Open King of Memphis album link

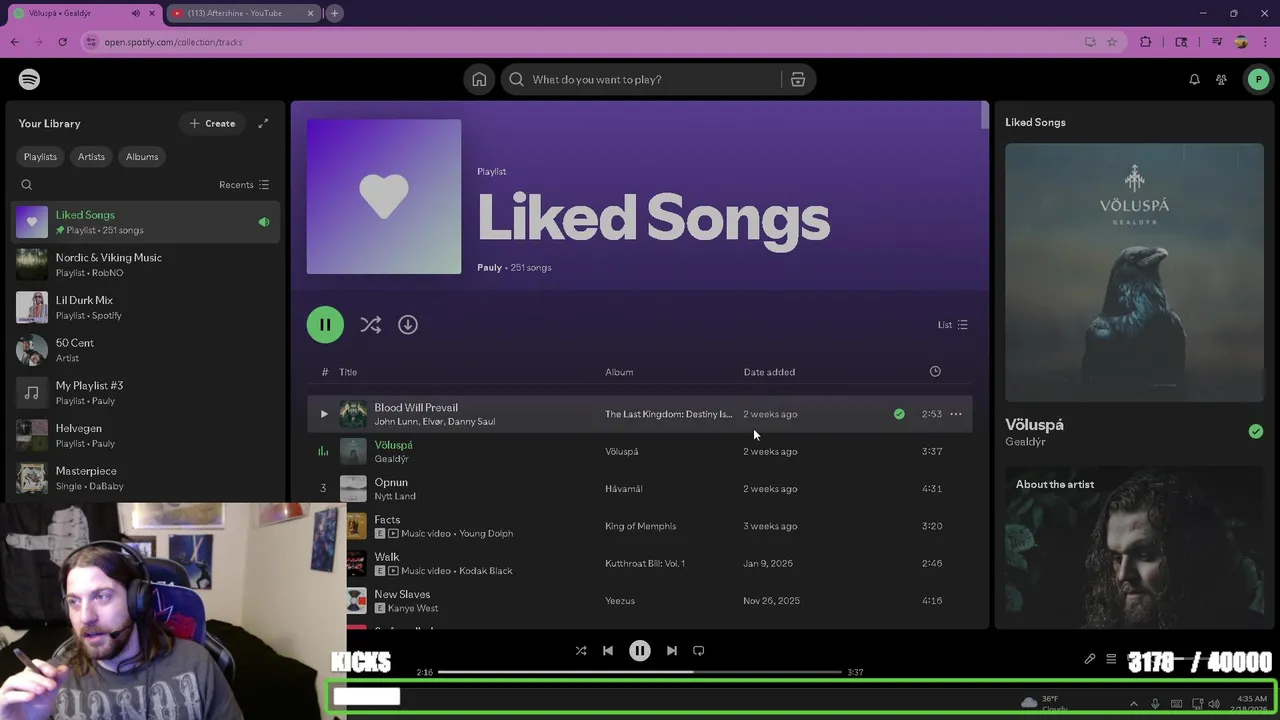click(x=640, y=526)
